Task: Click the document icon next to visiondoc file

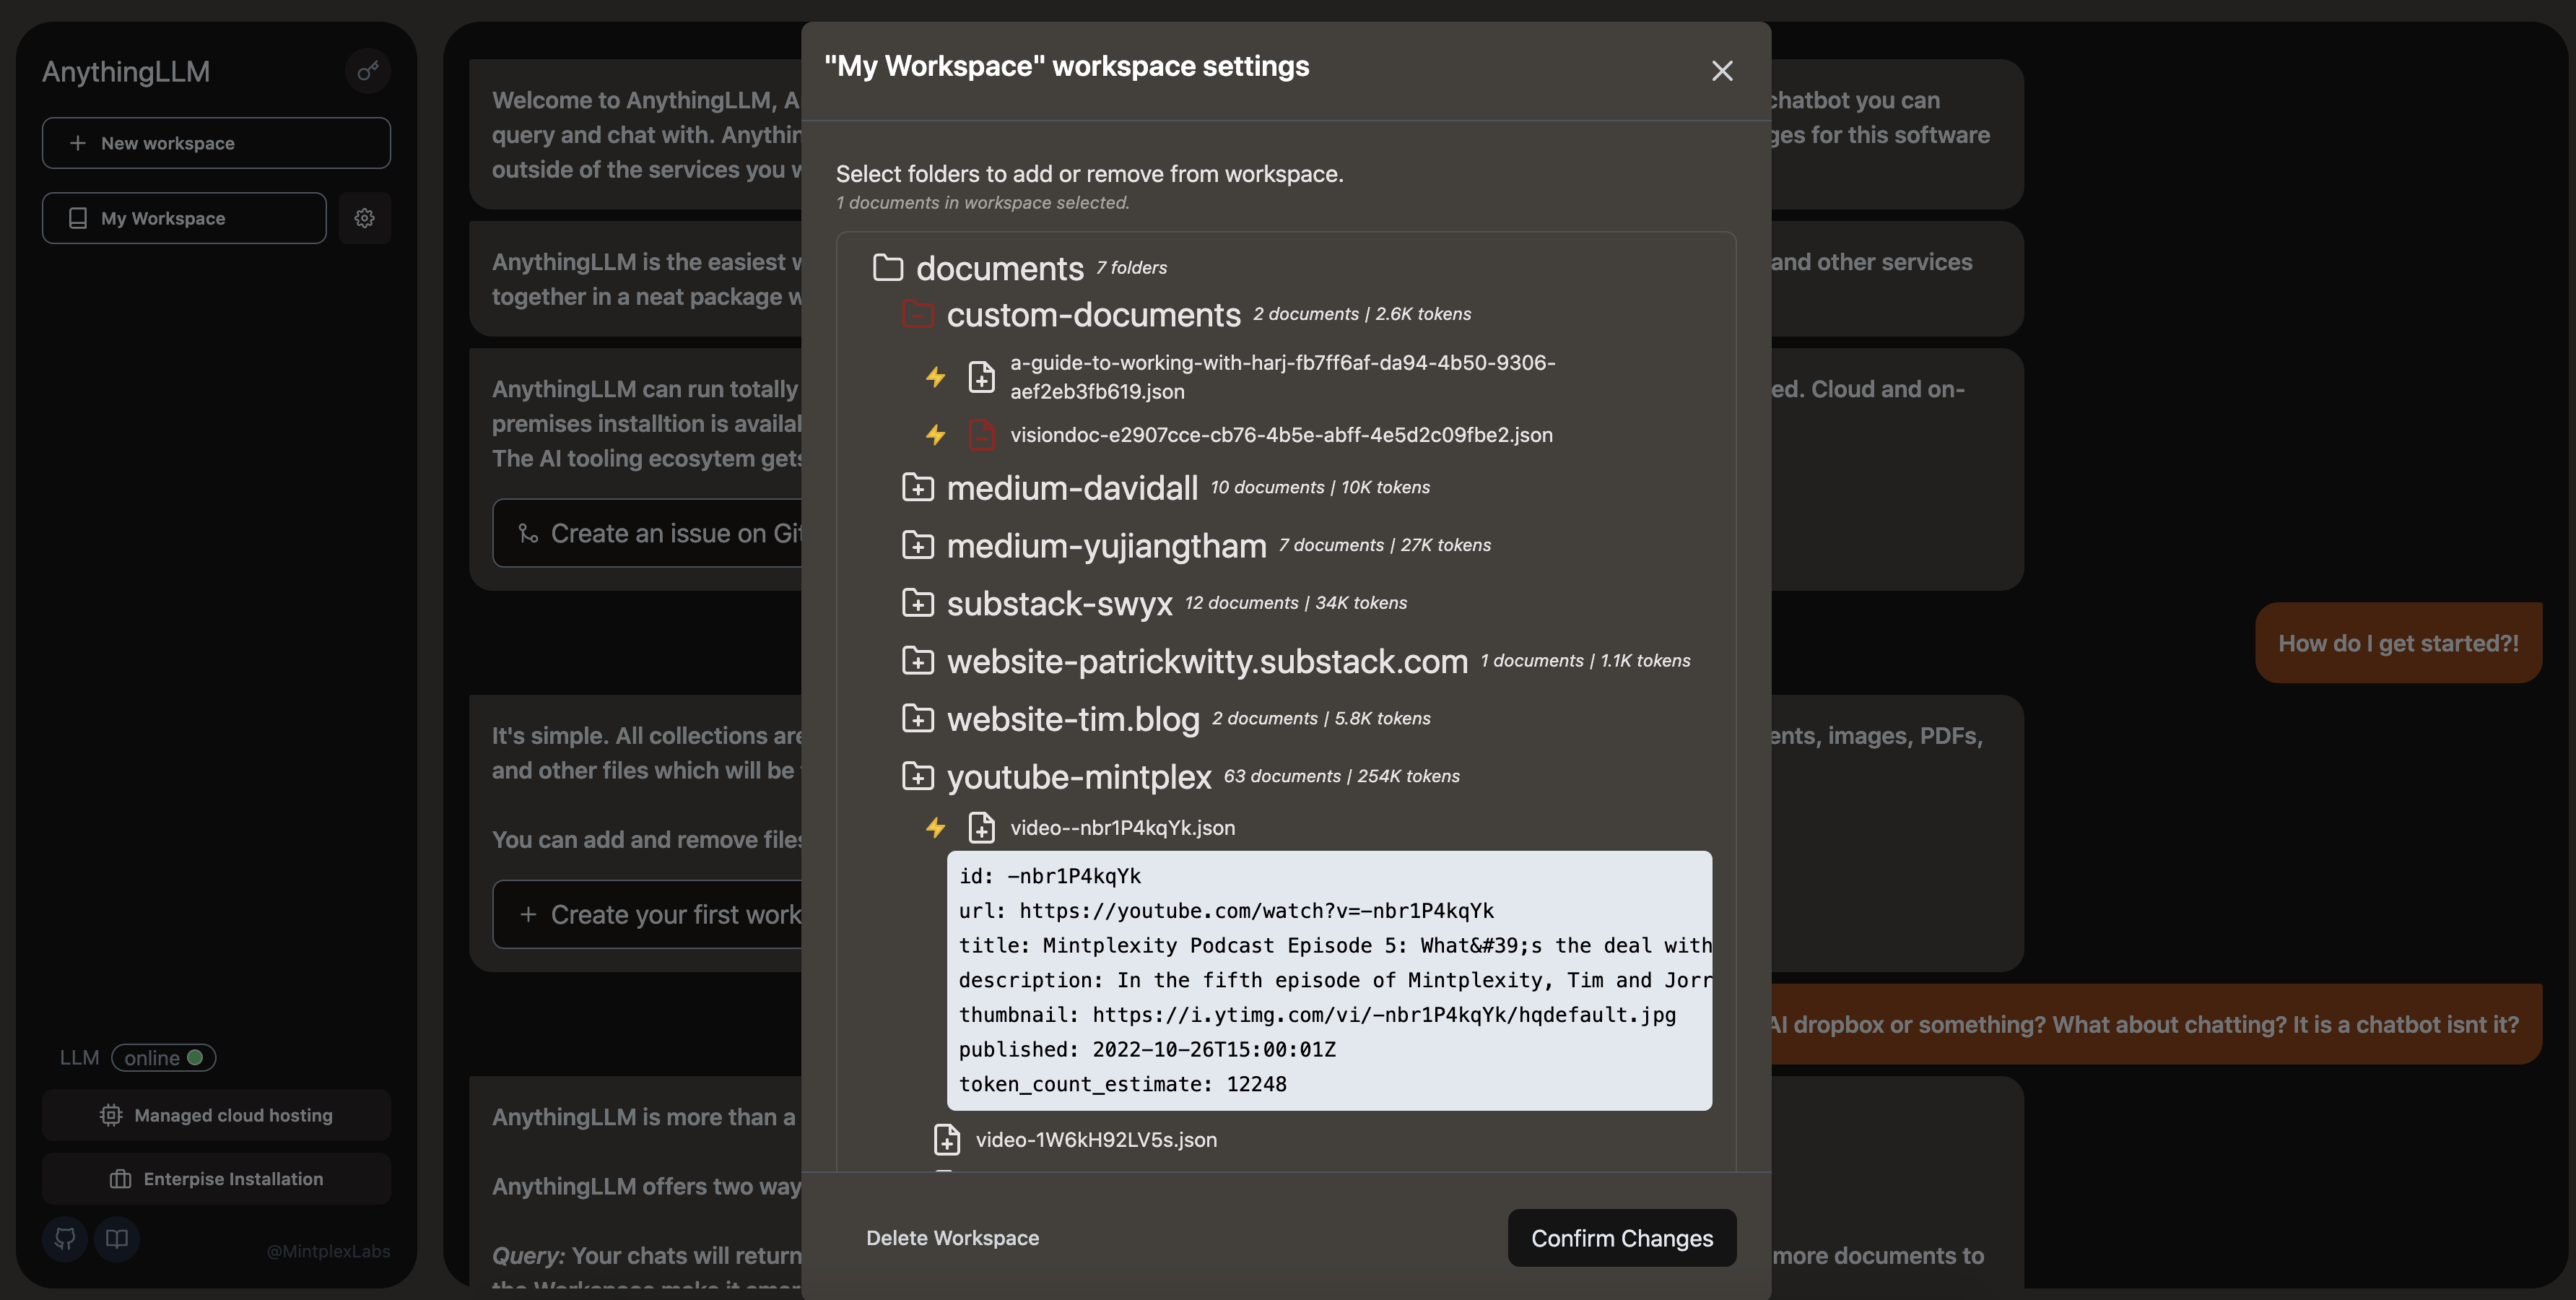Action: click(979, 436)
